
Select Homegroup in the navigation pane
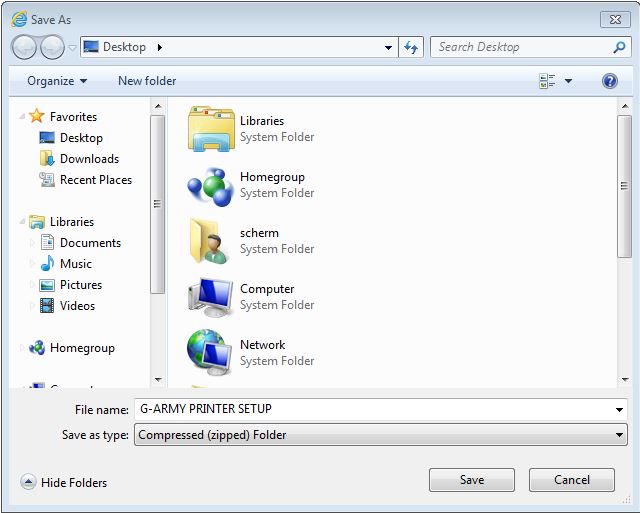pos(72,348)
